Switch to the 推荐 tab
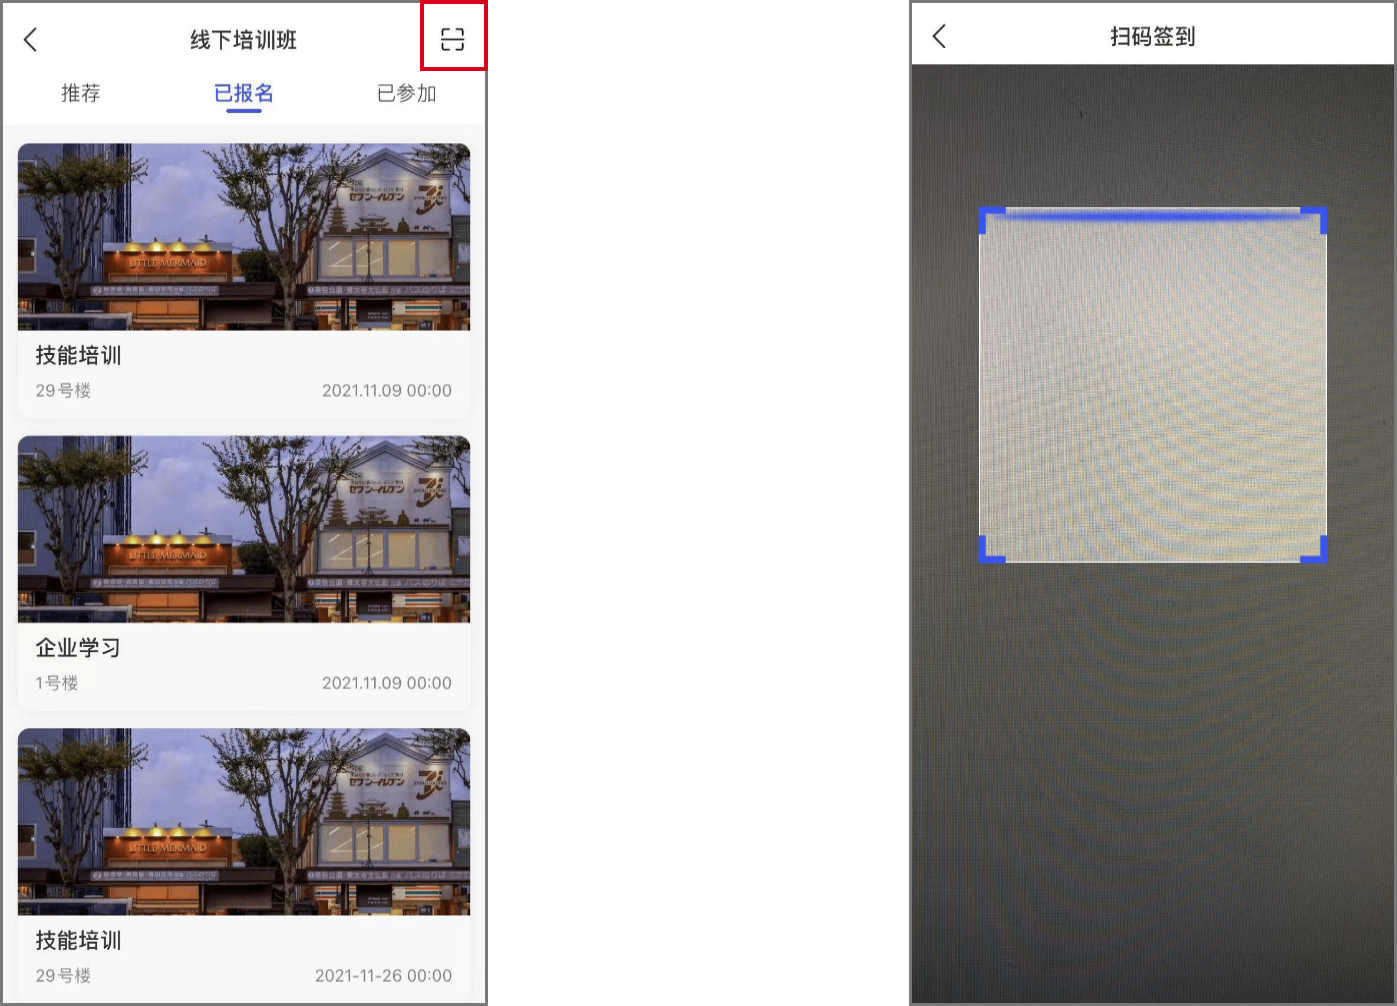The width and height of the screenshot is (1397, 1006). [x=81, y=93]
